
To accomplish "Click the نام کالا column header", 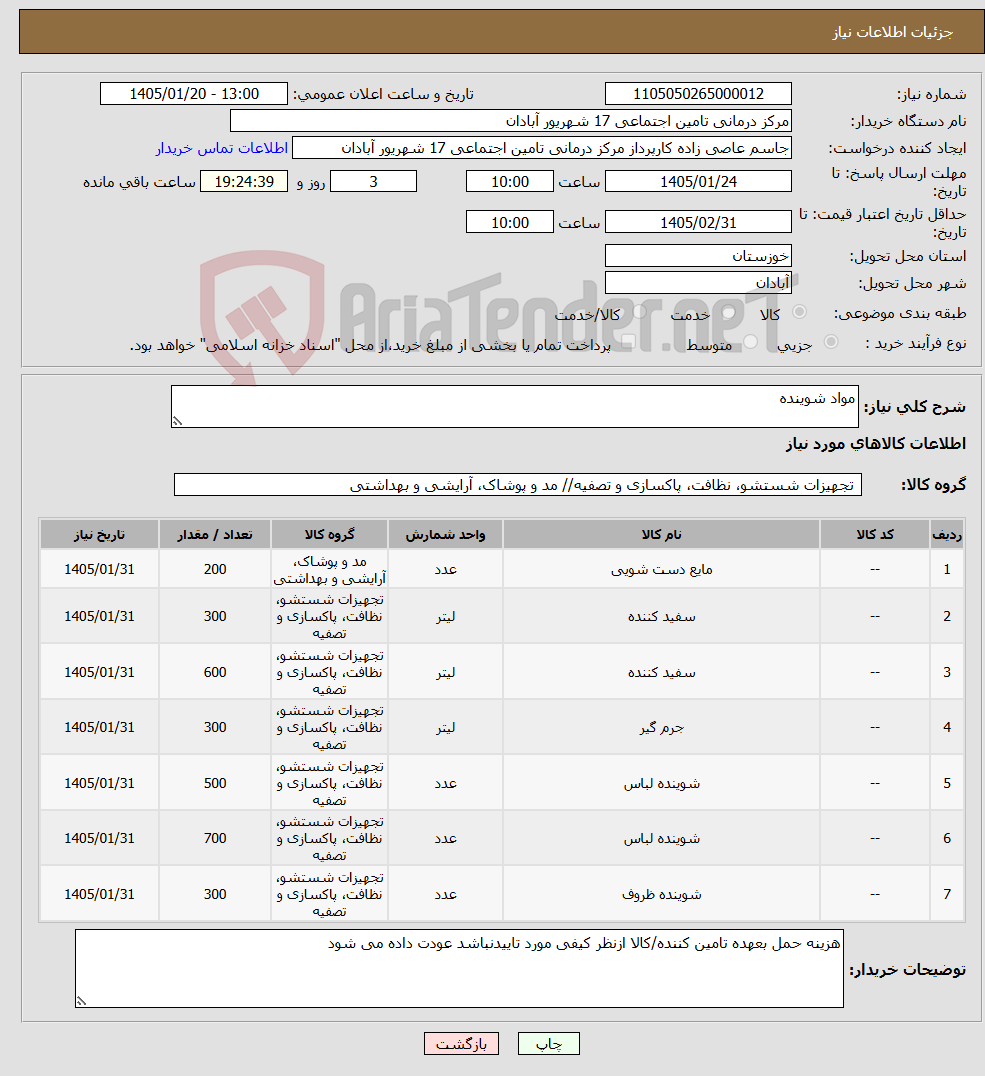I will tap(661, 535).
